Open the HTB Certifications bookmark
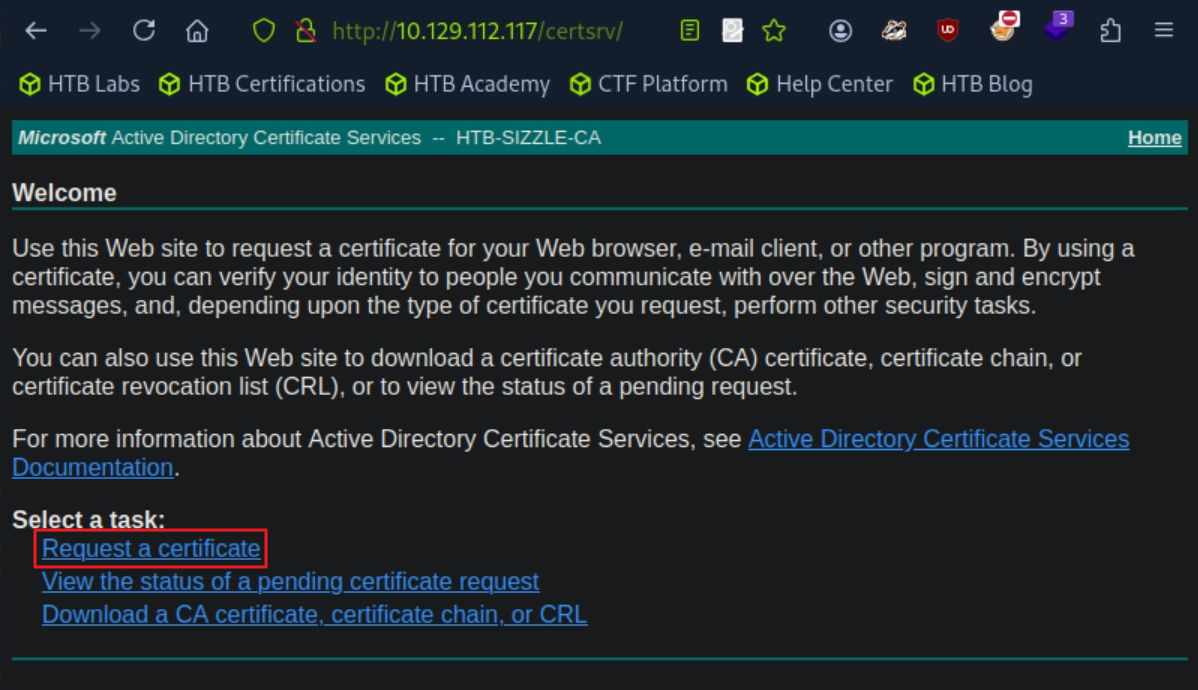 pos(262,84)
